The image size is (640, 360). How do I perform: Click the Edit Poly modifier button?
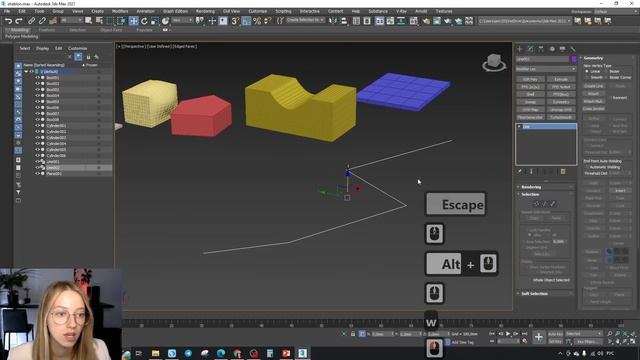[x=530, y=79]
